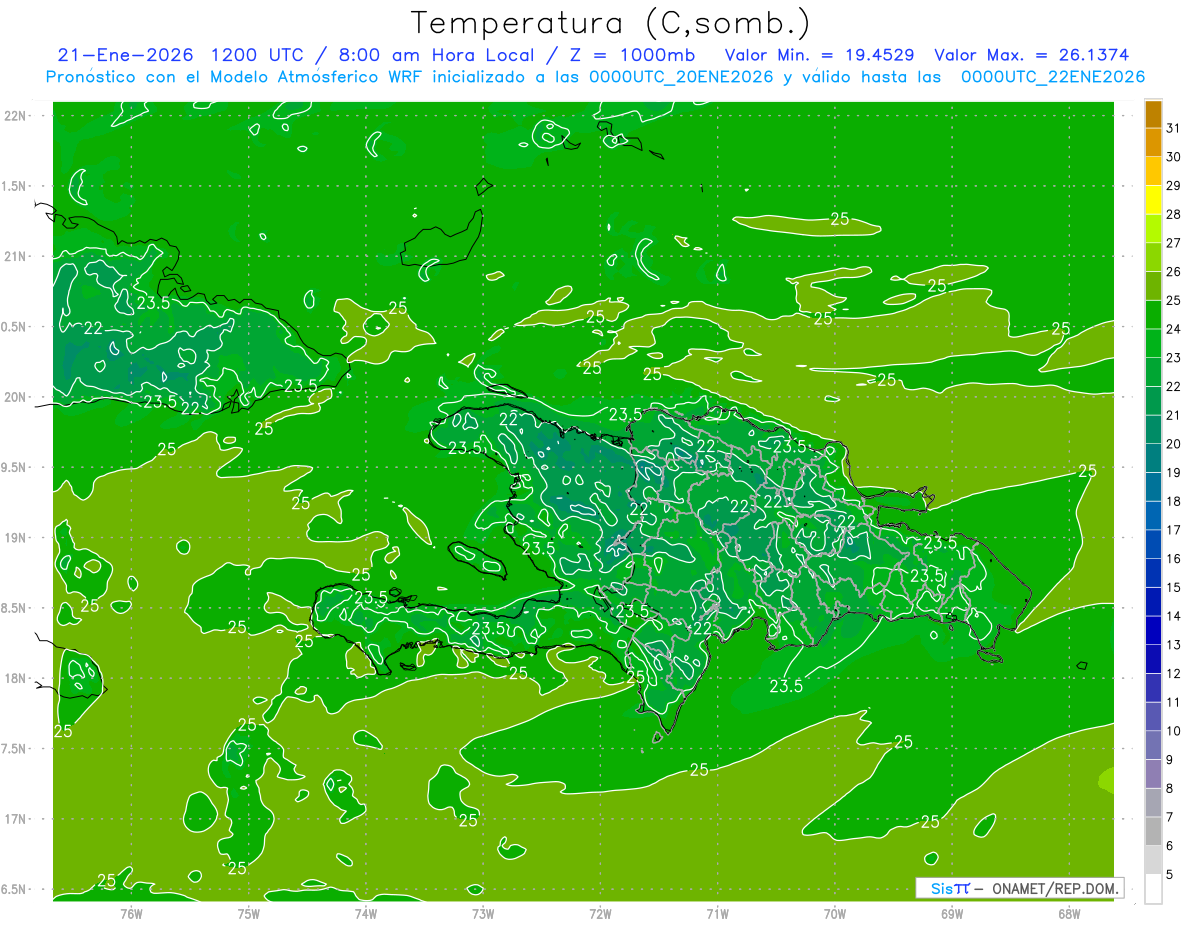Click the "Valor Max. = 26.1374" readout
This screenshot has width=1200, height=927.
pos(1032,55)
